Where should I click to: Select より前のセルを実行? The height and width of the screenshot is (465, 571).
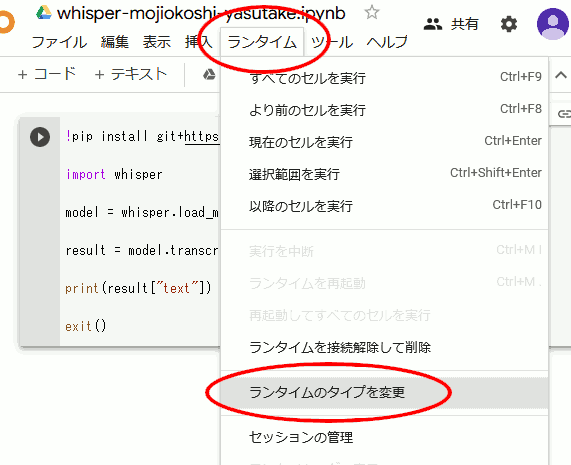tap(385, 110)
